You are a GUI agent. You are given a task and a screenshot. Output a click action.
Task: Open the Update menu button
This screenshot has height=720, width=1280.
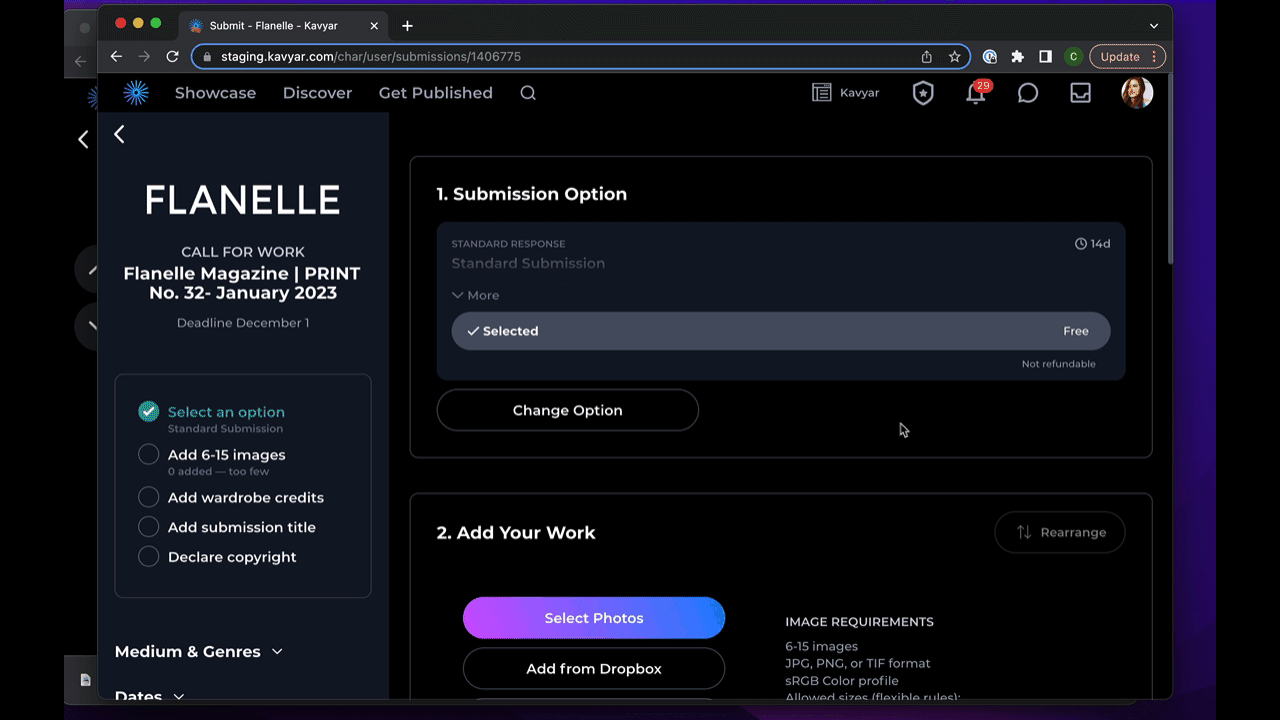[1128, 57]
